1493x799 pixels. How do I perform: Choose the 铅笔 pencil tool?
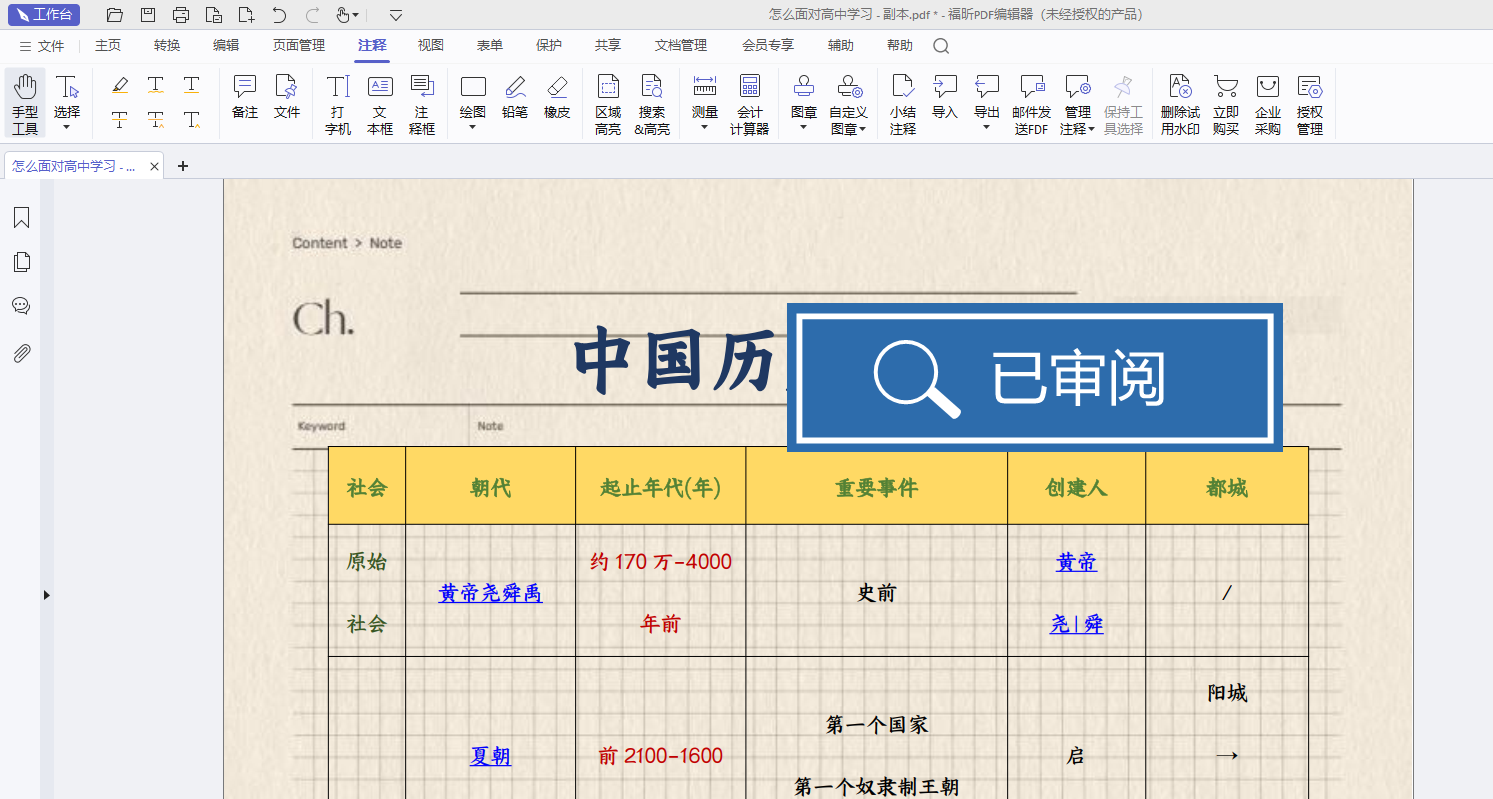[515, 97]
